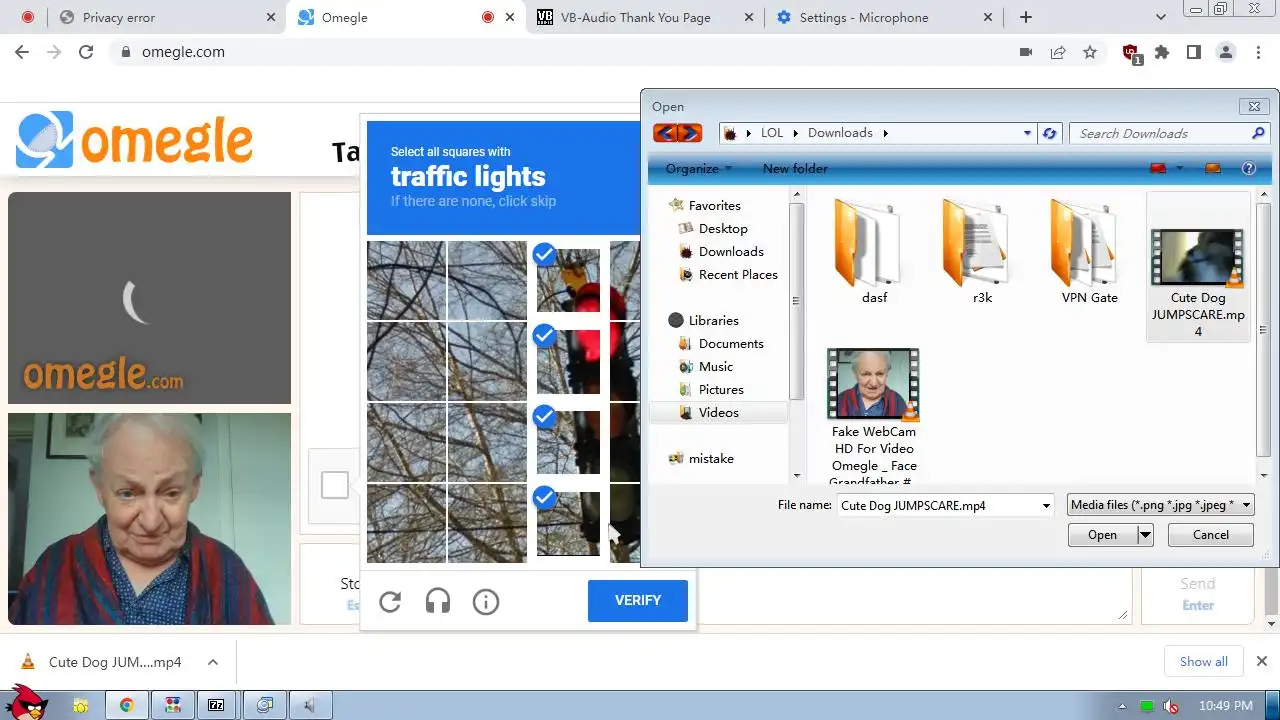Image resolution: width=1280 pixels, height=720 pixels.
Task: Open the split arrow beside the Open button
Action: 1145,535
